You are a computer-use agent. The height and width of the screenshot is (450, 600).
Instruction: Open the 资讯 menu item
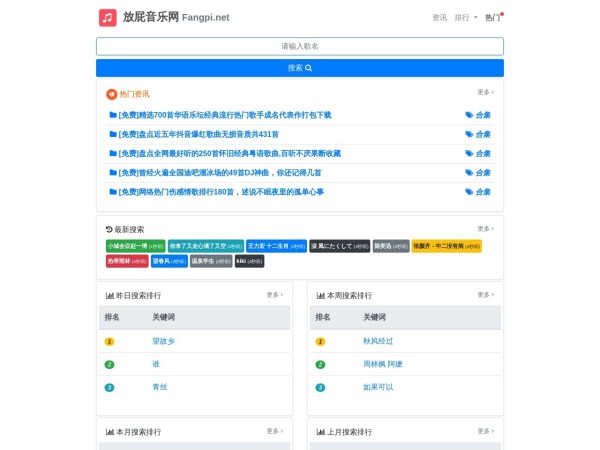click(439, 18)
